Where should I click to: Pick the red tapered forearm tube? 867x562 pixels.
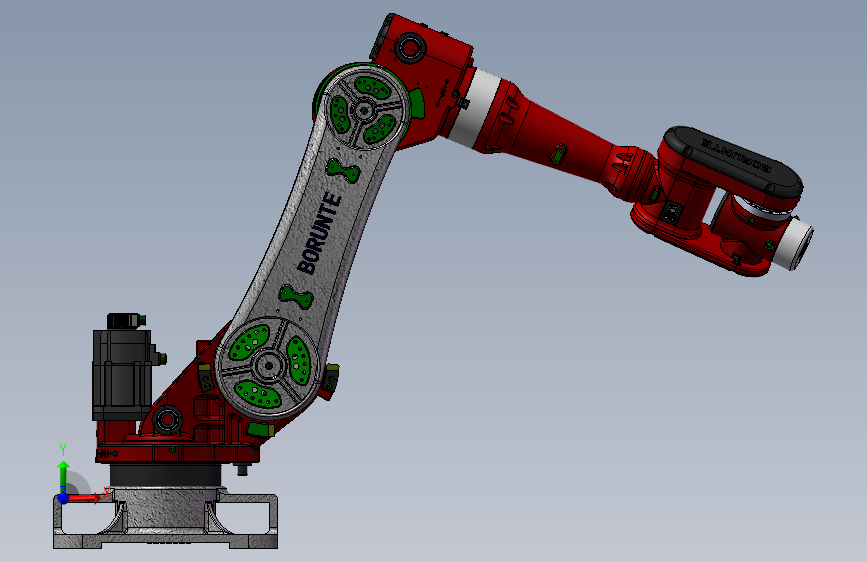coord(560,143)
